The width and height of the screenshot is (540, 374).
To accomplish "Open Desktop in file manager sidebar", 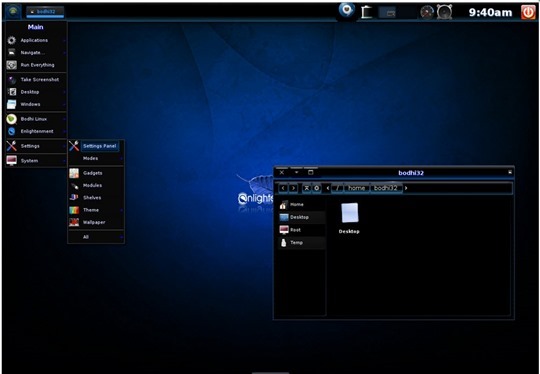I will [x=302, y=217].
